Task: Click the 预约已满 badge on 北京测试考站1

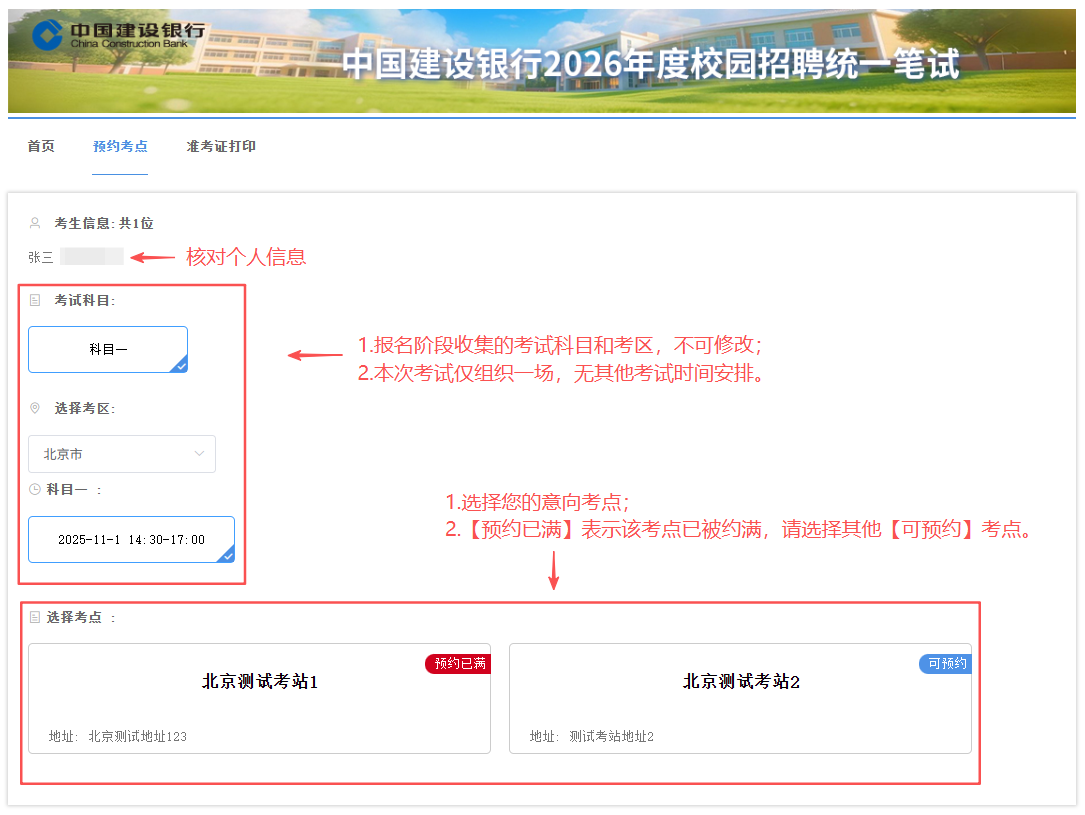Action: click(x=457, y=663)
